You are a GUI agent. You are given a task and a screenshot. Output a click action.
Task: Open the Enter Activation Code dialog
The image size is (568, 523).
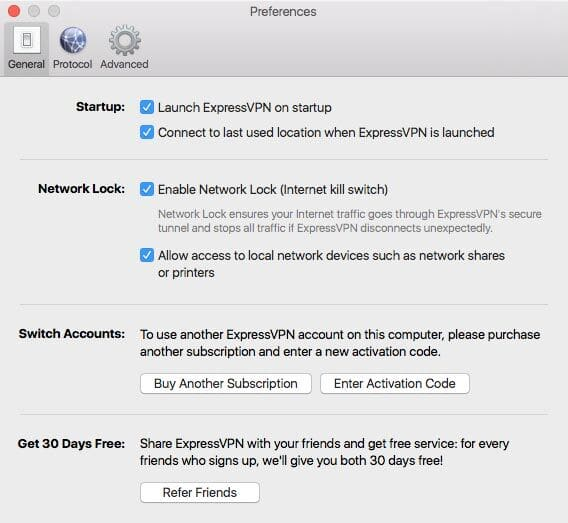pyautogui.click(x=395, y=384)
